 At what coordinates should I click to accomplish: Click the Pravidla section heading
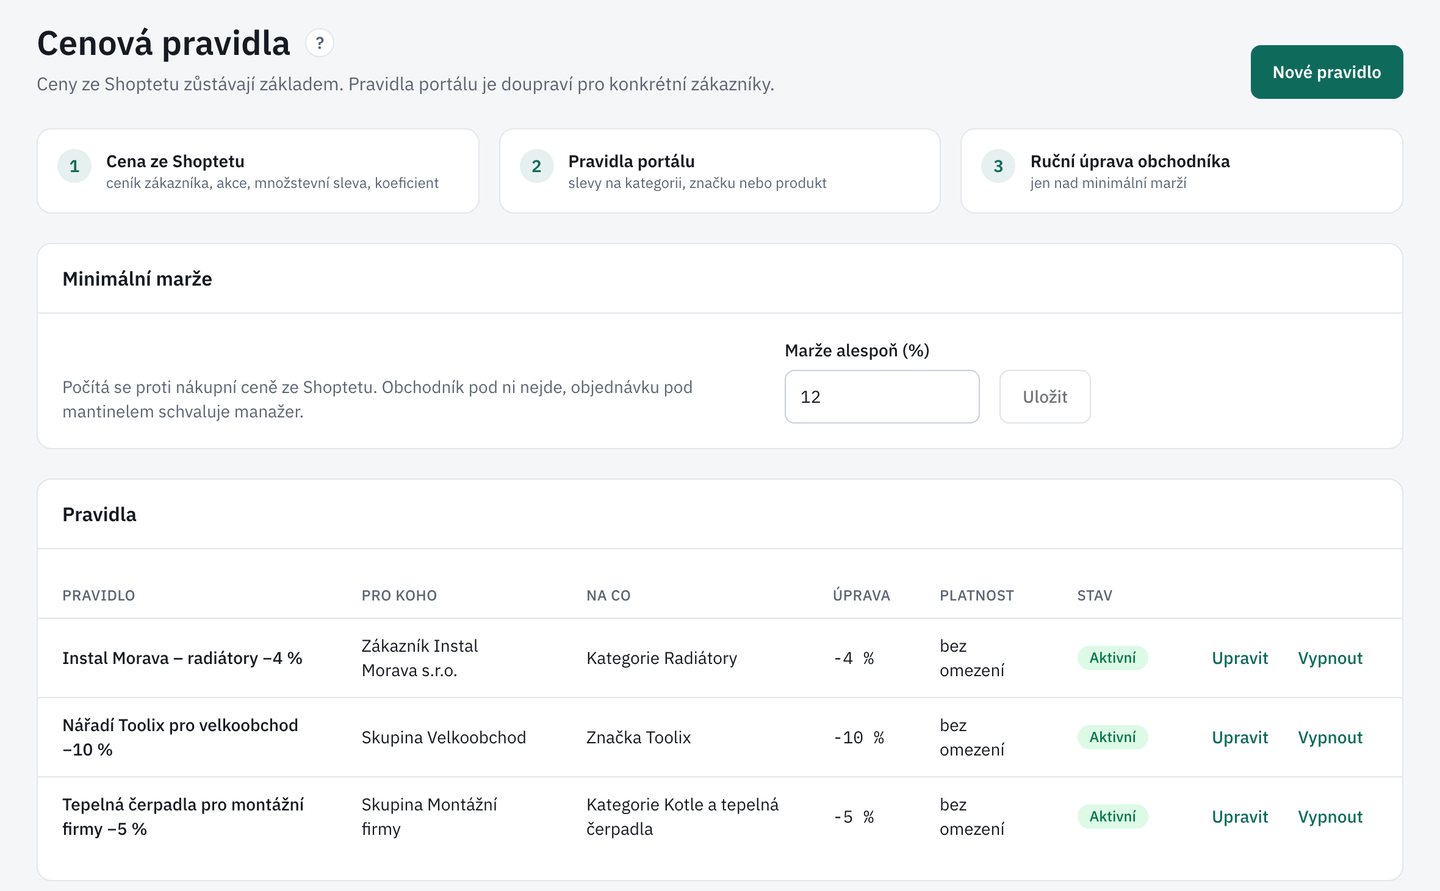(99, 514)
